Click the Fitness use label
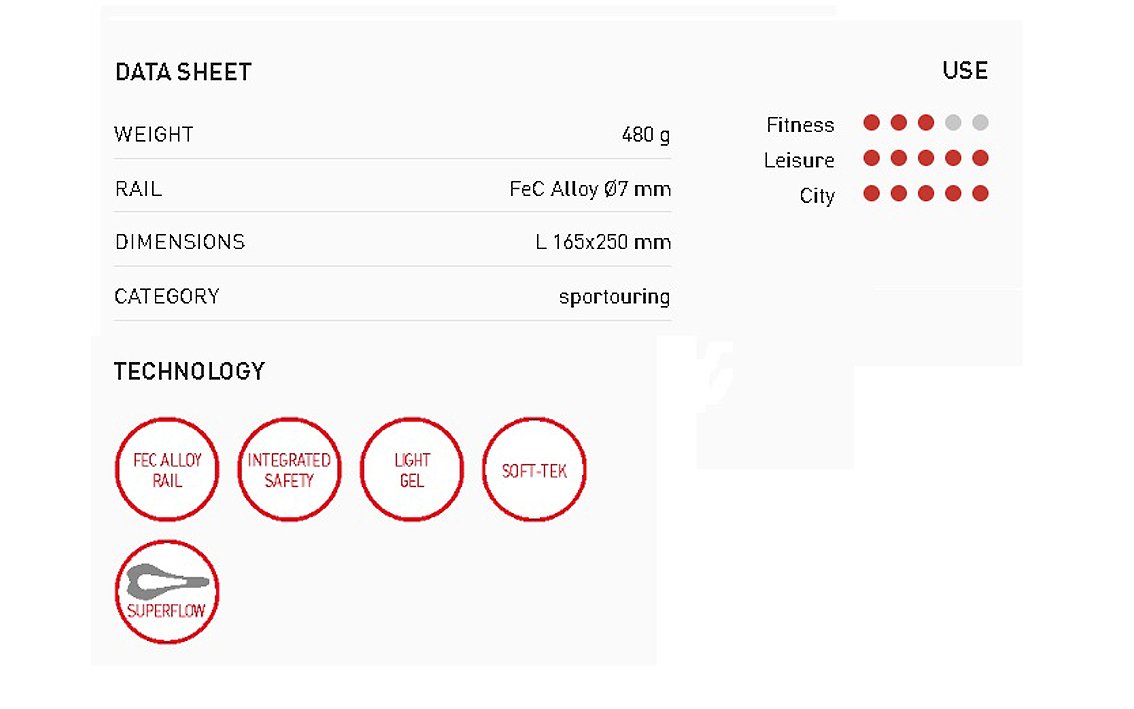The image size is (1134, 709). pyautogui.click(x=800, y=125)
